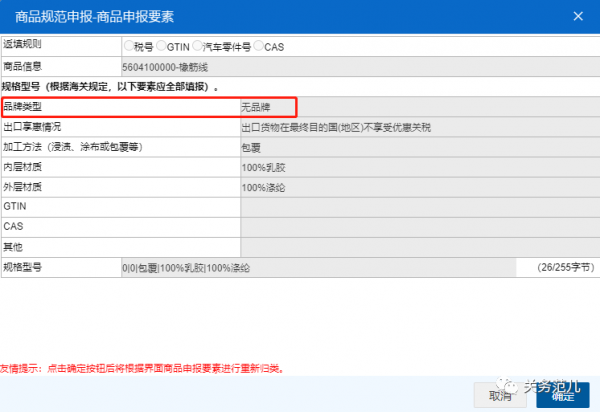Viewport: 600px width, 412px height.
Task: Click the red 友情提示 hint text
Action: pos(142,368)
